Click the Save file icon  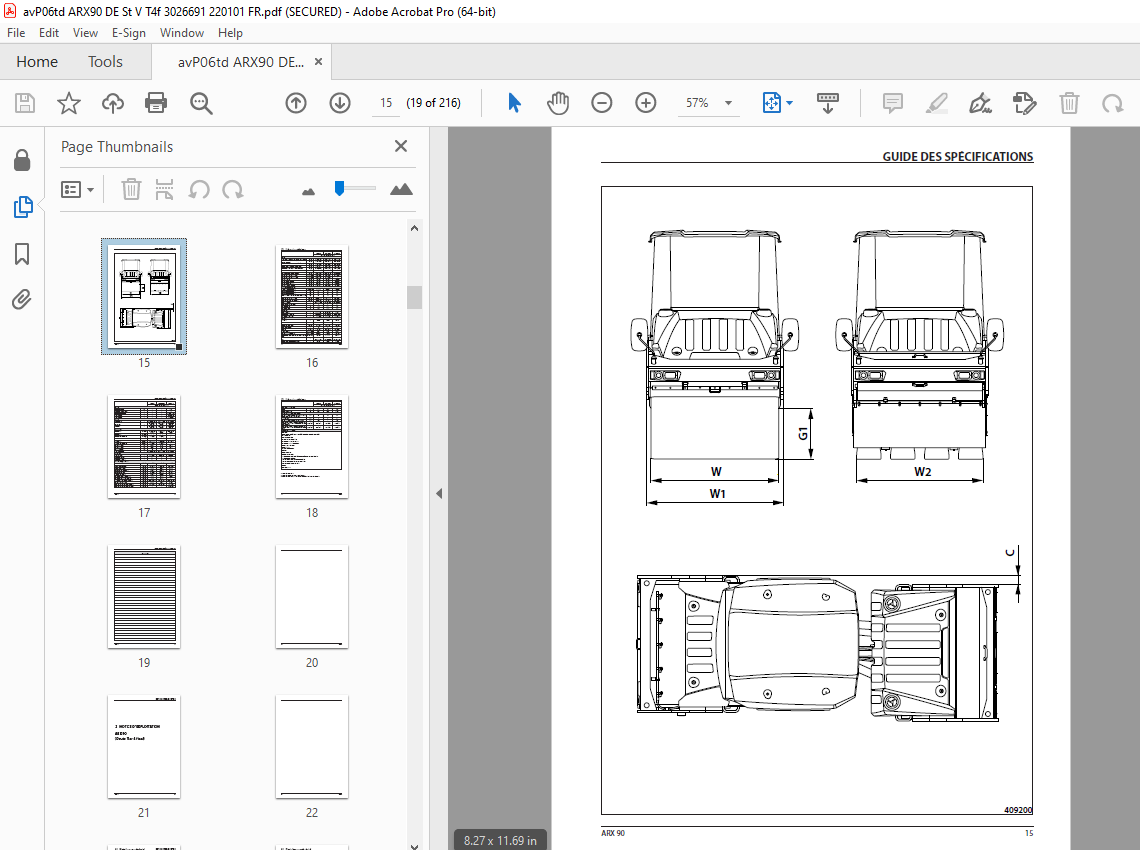tap(25, 103)
